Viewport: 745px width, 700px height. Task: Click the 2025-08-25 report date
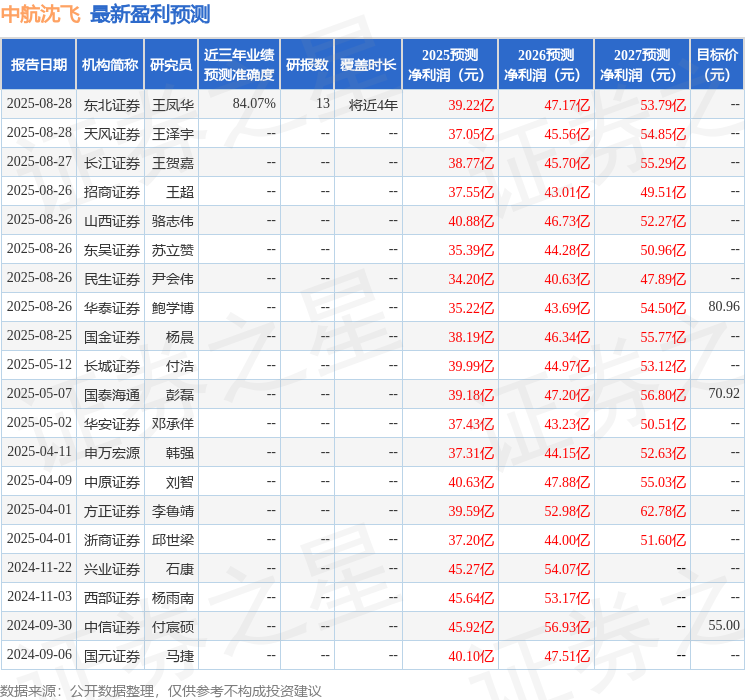39,336
